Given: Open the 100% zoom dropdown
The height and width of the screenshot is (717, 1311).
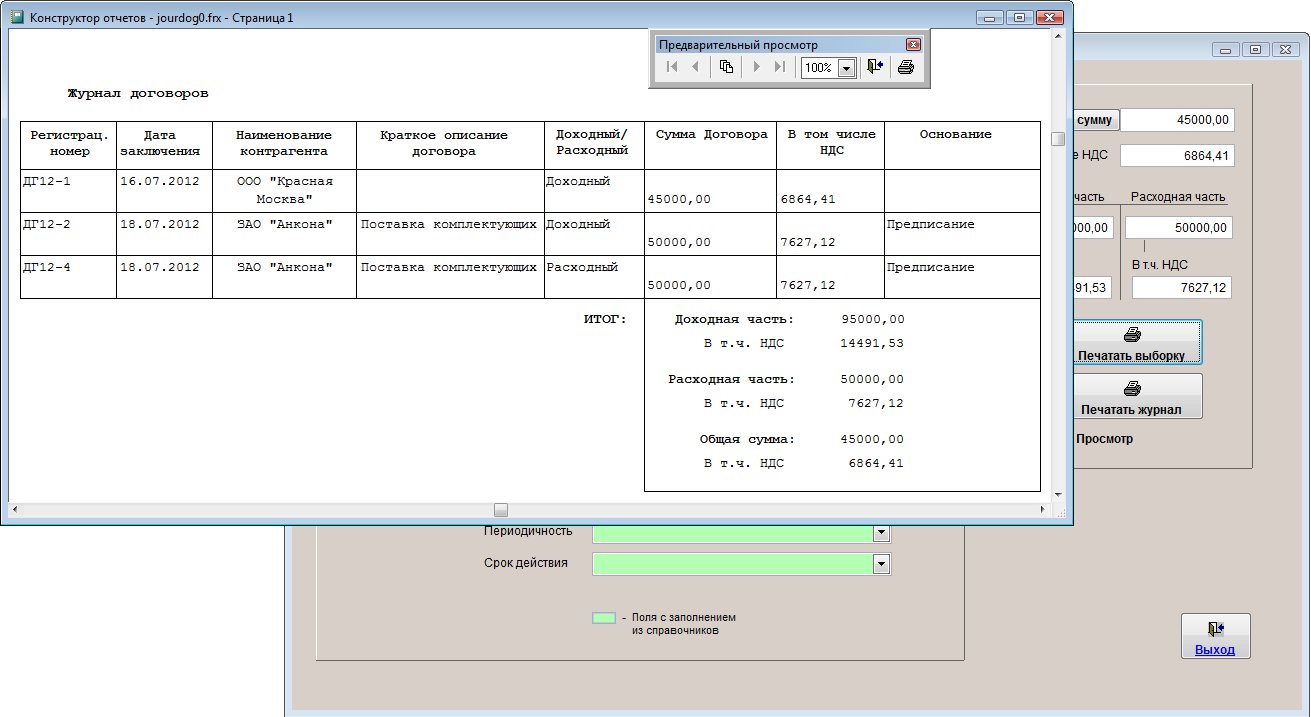Looking at the screenshot, I should (x=846, y=68).
